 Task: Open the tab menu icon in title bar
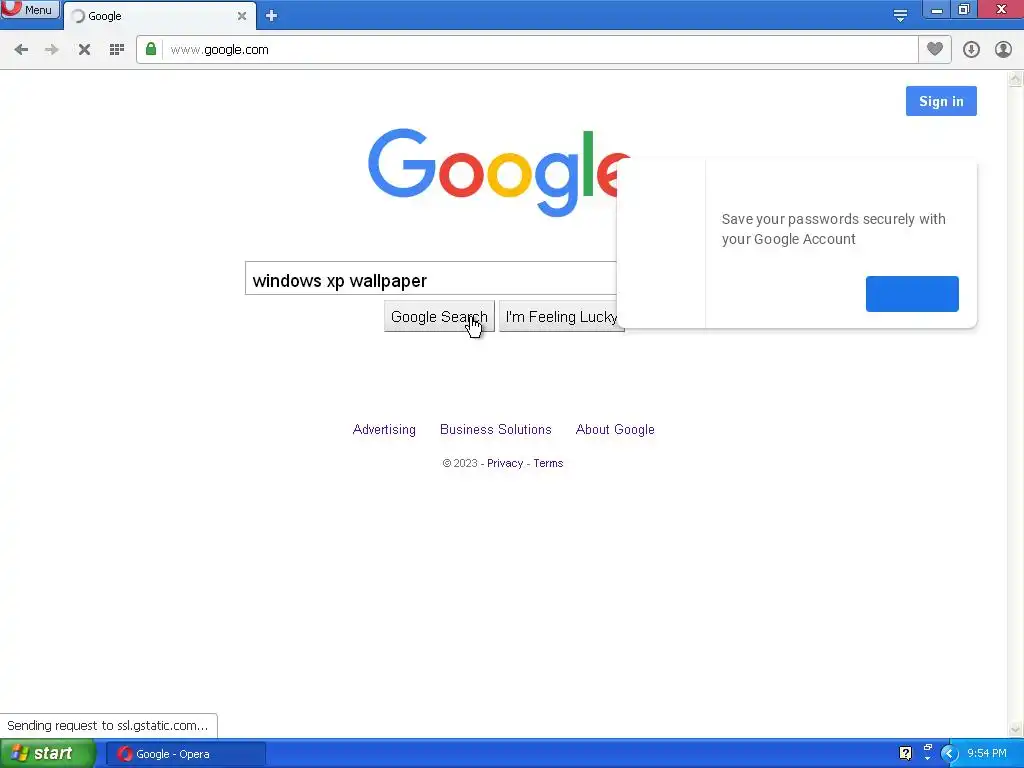pyautogui.click(x=900, y=15)
